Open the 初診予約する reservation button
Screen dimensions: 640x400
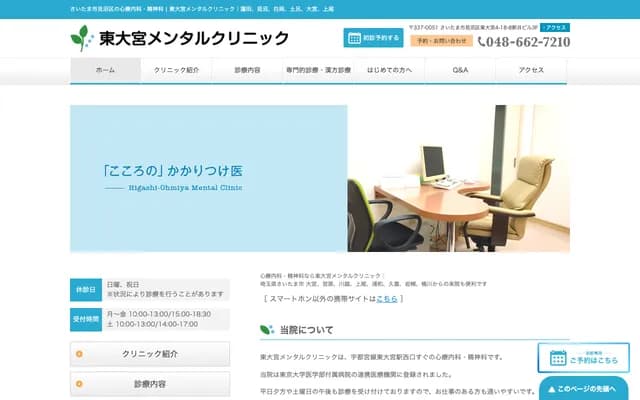pyautogui.click(x=373, y=38)
